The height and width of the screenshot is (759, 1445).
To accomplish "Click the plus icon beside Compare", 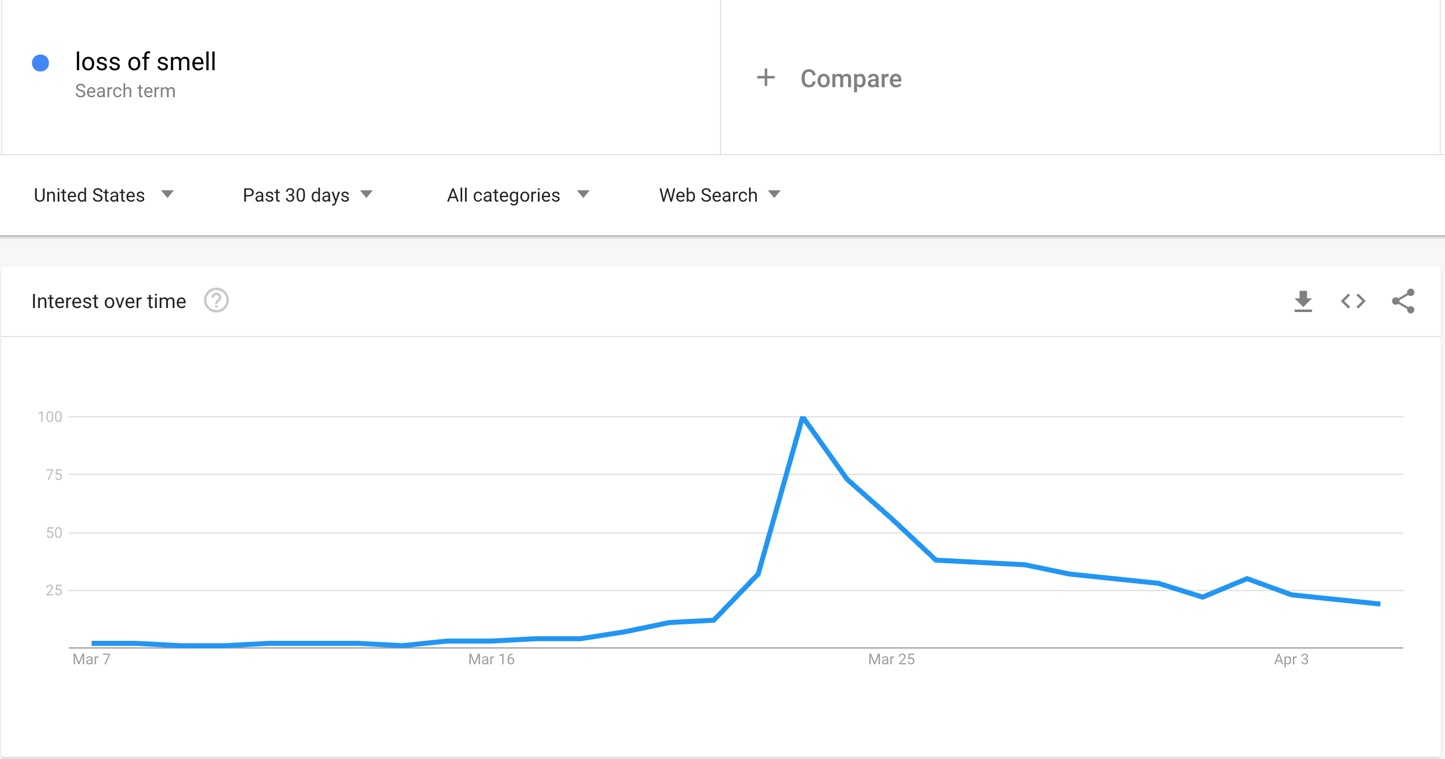I will (765, 78).
